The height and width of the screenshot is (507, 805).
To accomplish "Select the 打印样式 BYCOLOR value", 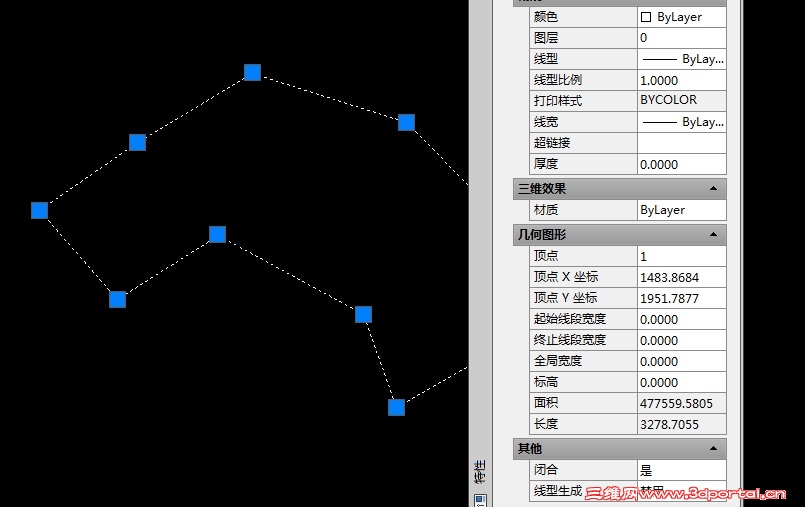I will (x=681, y=101).
